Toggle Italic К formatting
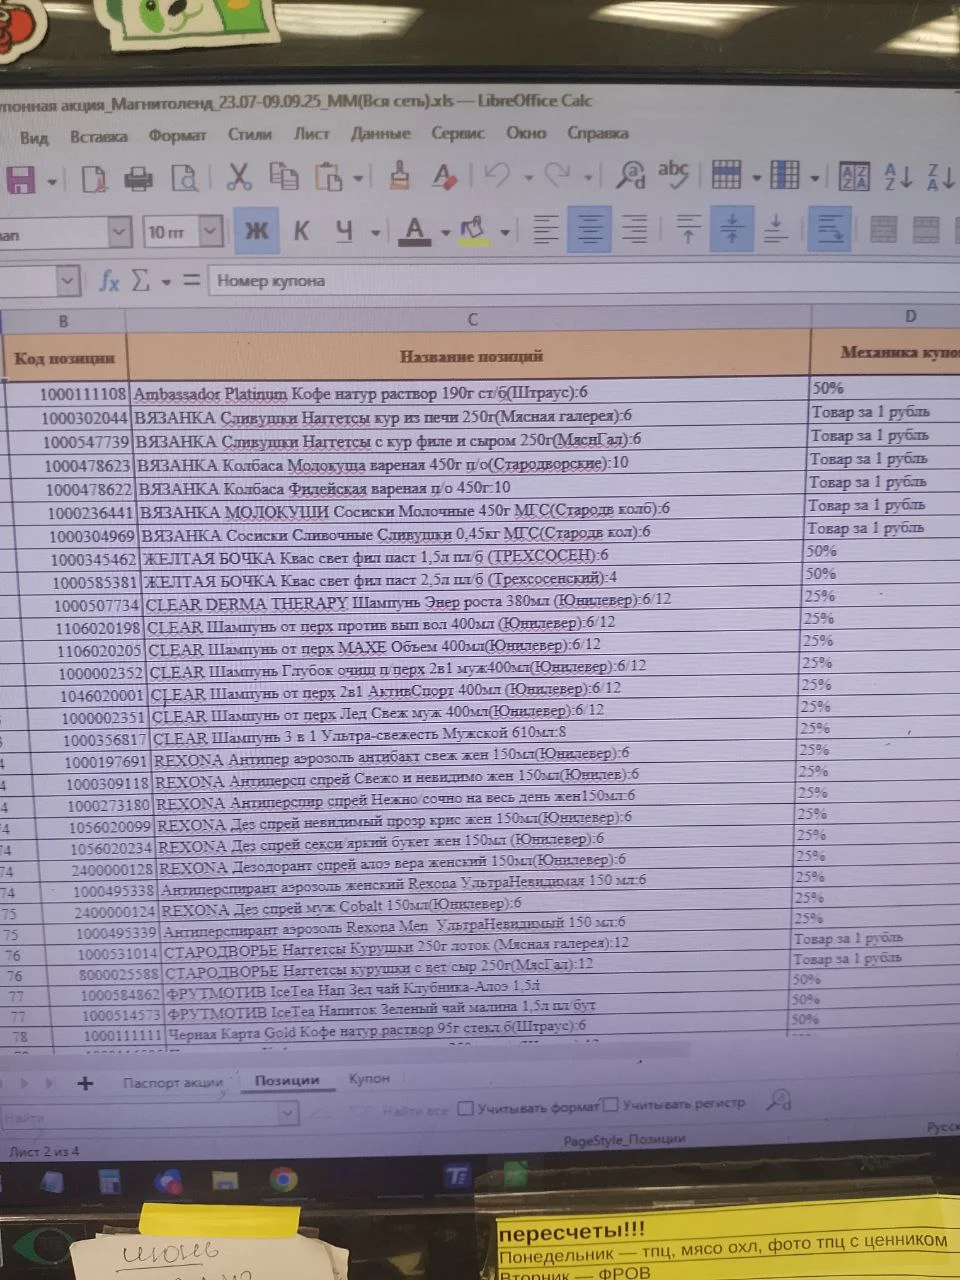This screenshot has width=960, height=1280. tap(301, 231)
